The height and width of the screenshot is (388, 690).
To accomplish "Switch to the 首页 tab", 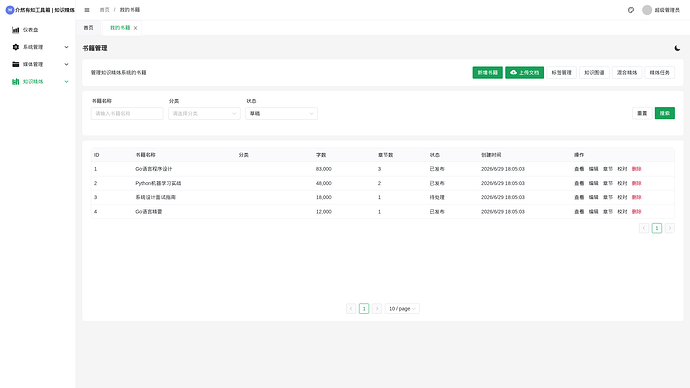I will pos(88,28).
